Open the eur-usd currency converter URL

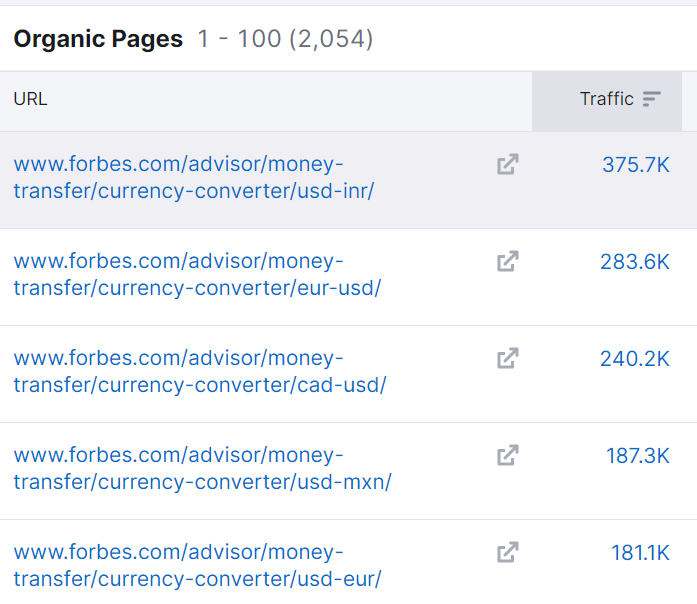197,274
